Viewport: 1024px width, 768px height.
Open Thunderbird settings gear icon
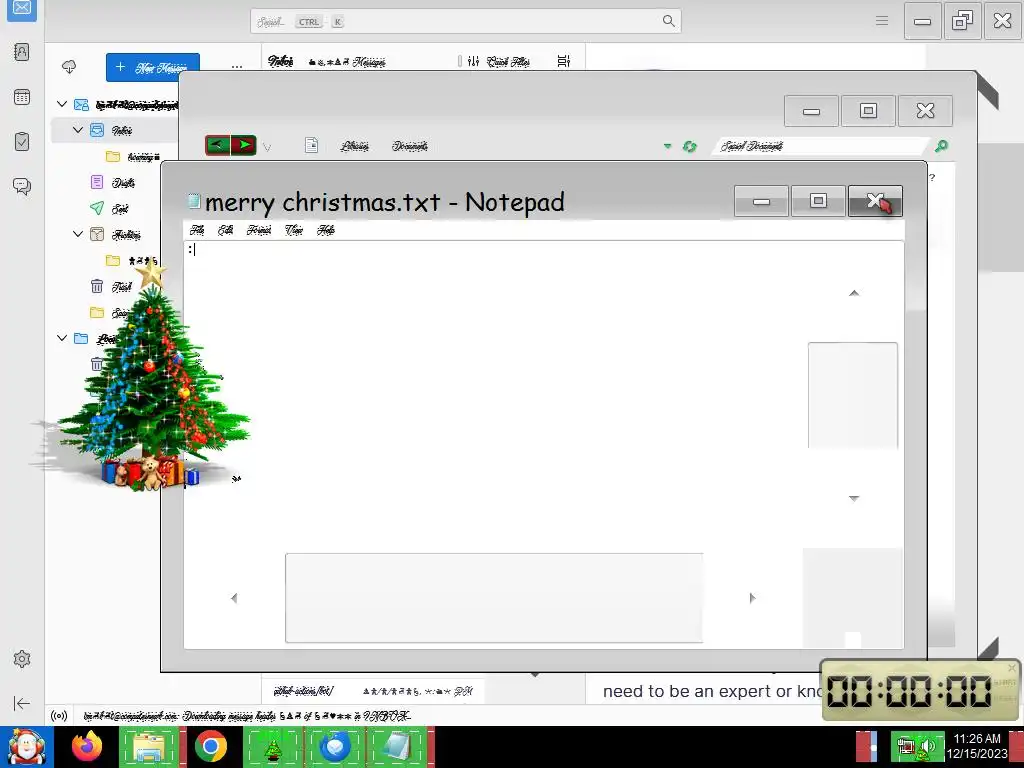(x=22, y=659)
